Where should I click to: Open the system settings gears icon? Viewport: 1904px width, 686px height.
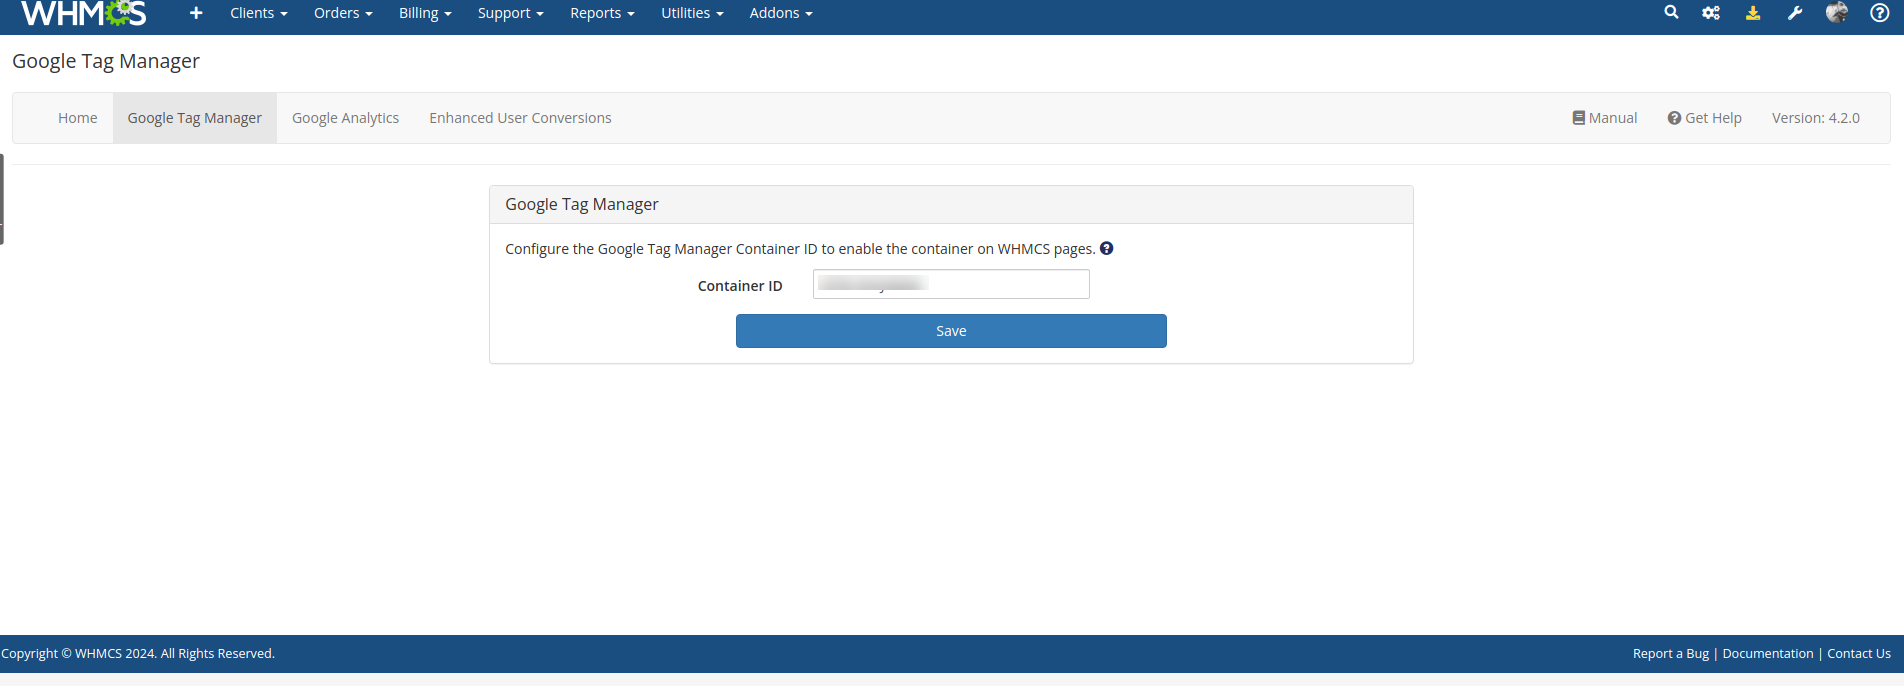[x=1711, y=13]
